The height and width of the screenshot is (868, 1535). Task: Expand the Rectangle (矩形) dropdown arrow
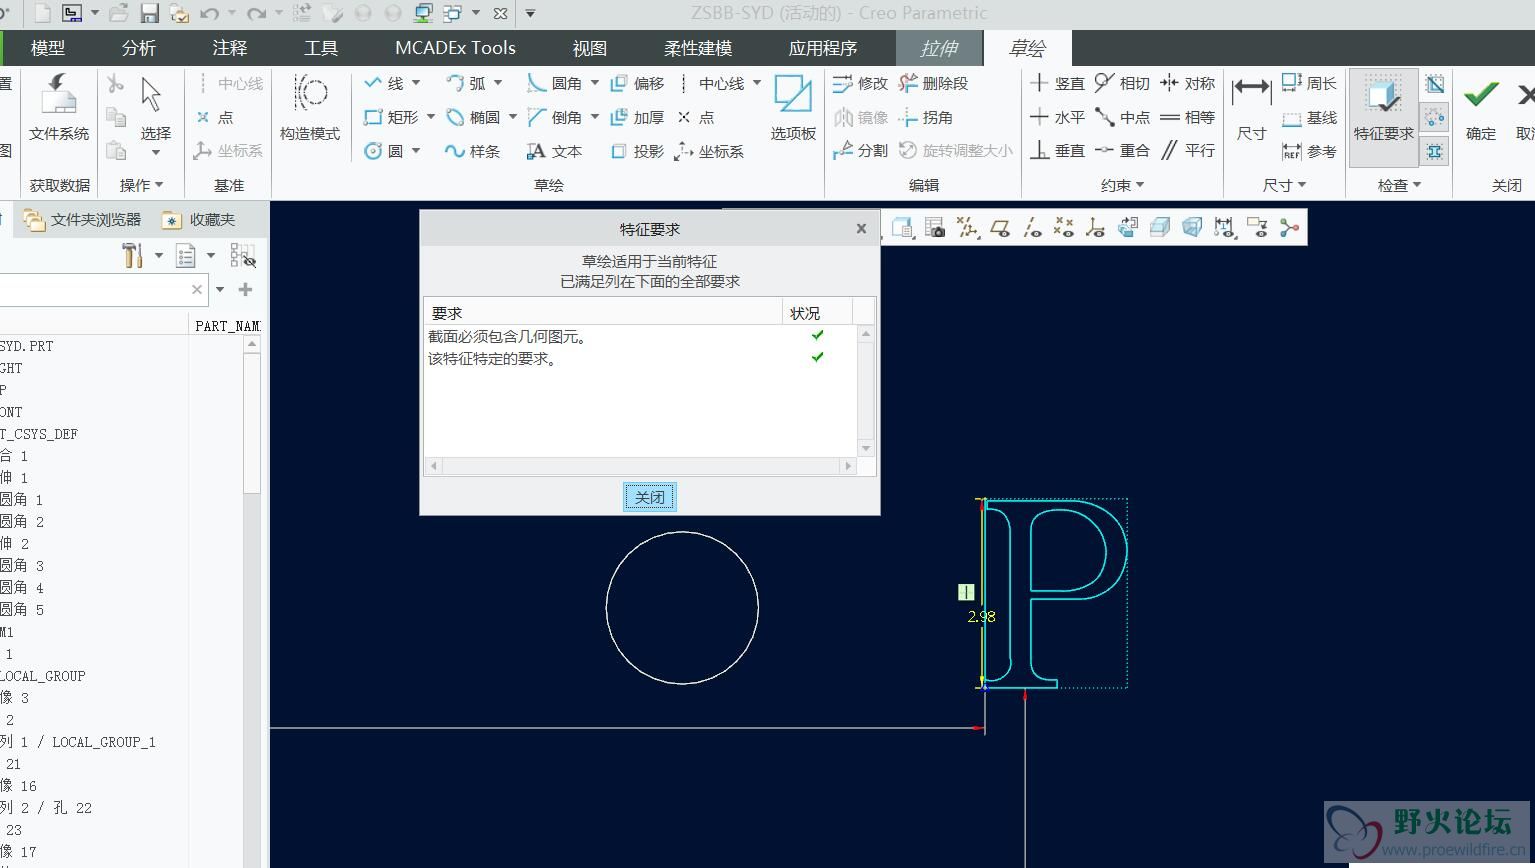(431, 117)
